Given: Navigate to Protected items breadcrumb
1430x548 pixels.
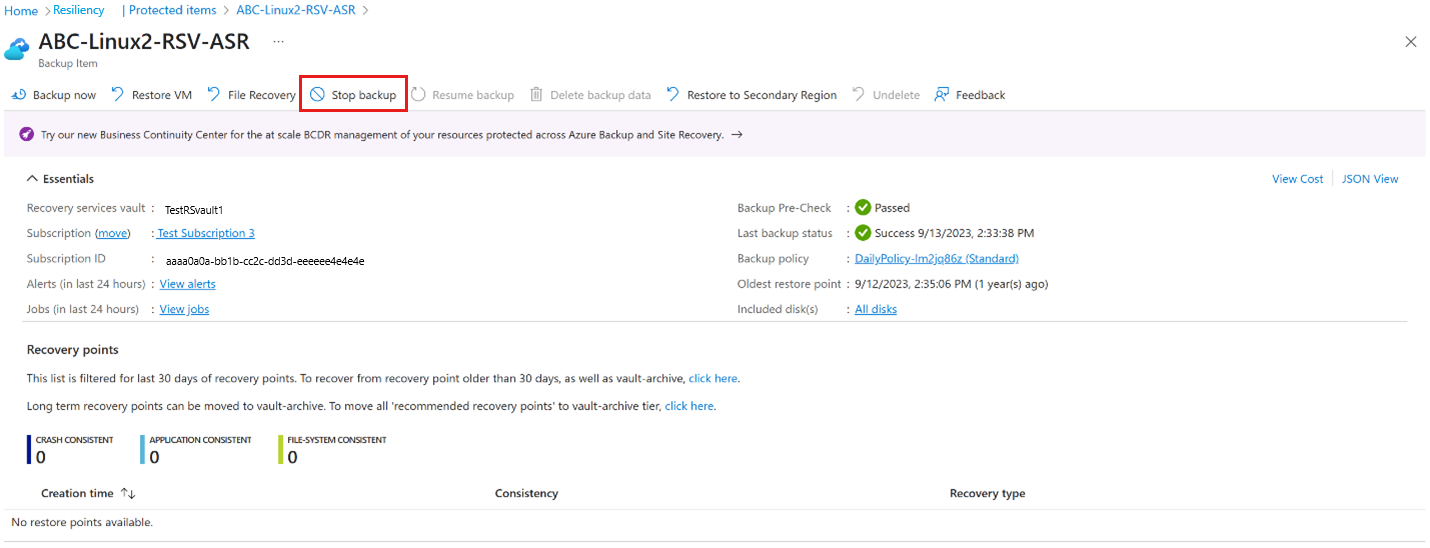Looking at the screenshot, I should coord(173,10).
